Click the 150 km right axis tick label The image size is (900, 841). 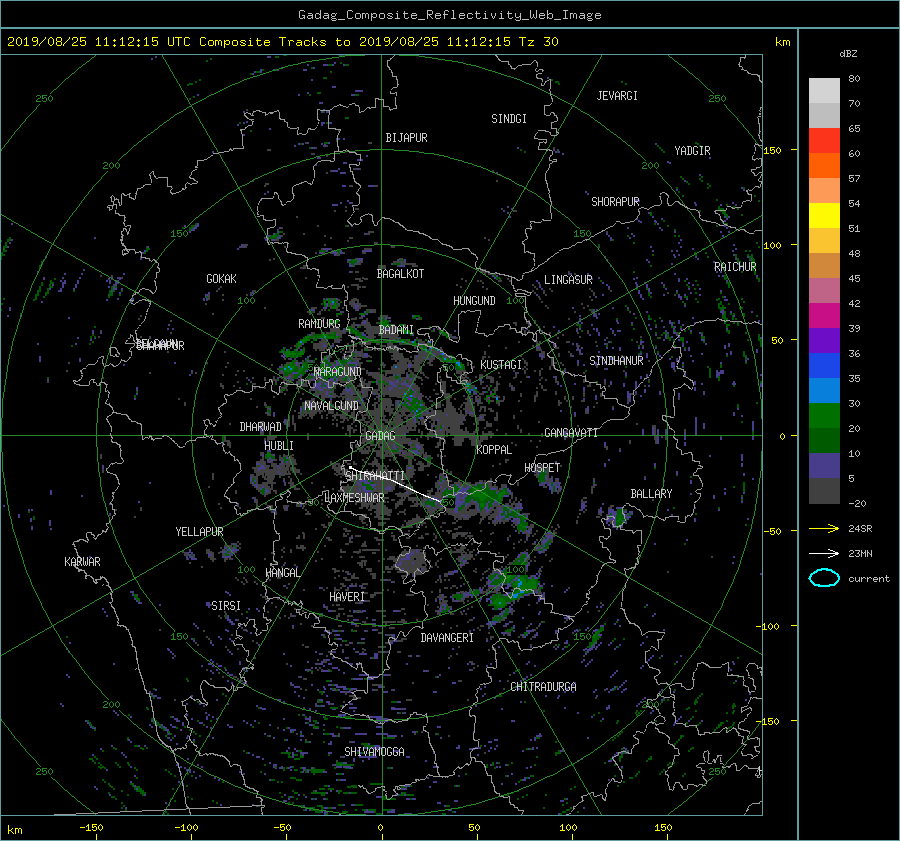click(772, 150)
